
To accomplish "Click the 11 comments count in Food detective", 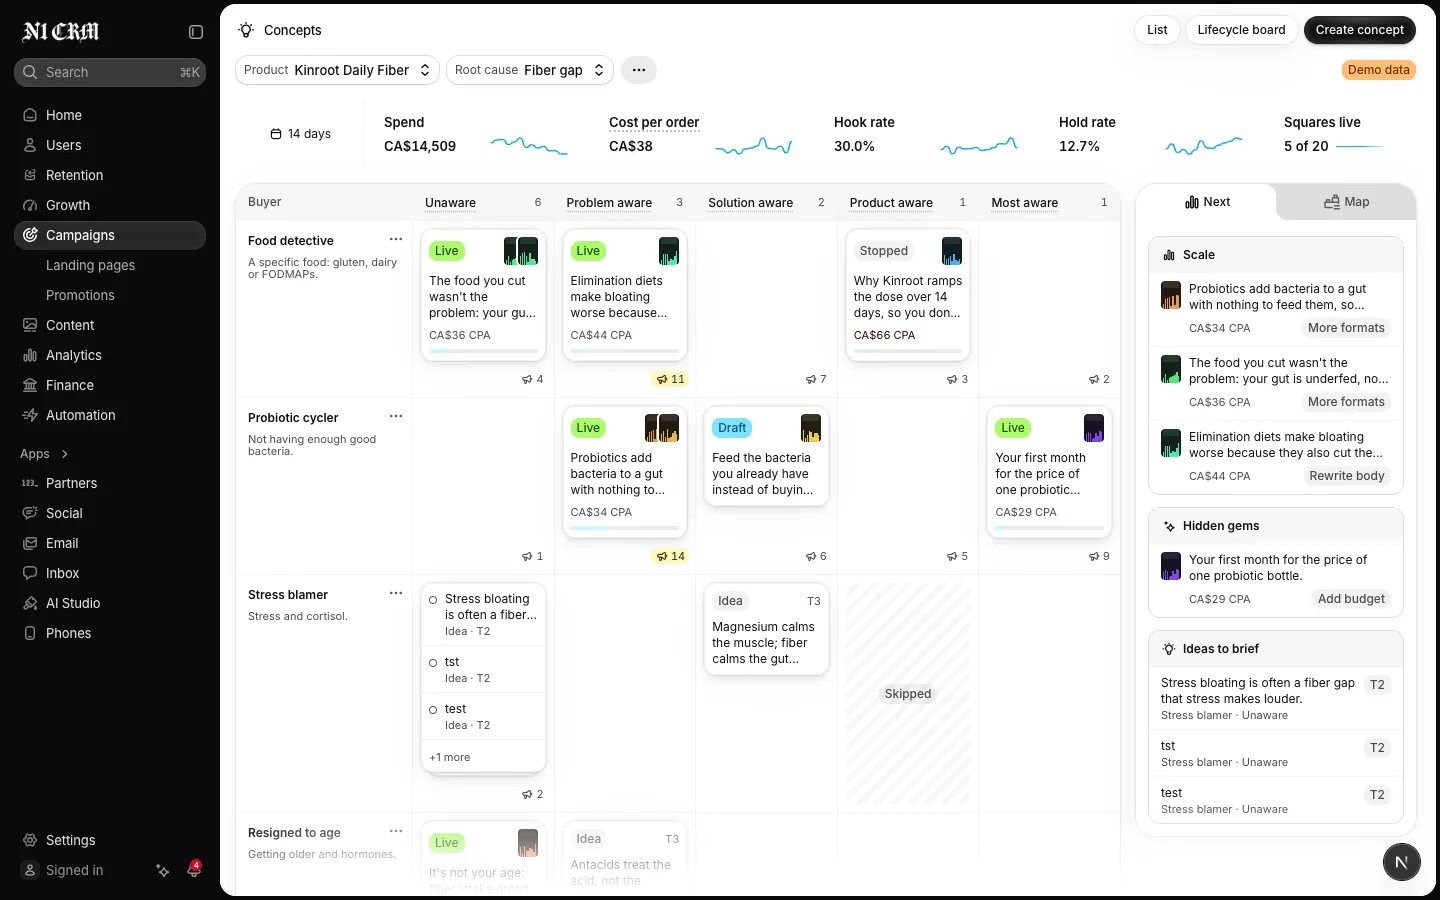I will (x=671, y=379).
